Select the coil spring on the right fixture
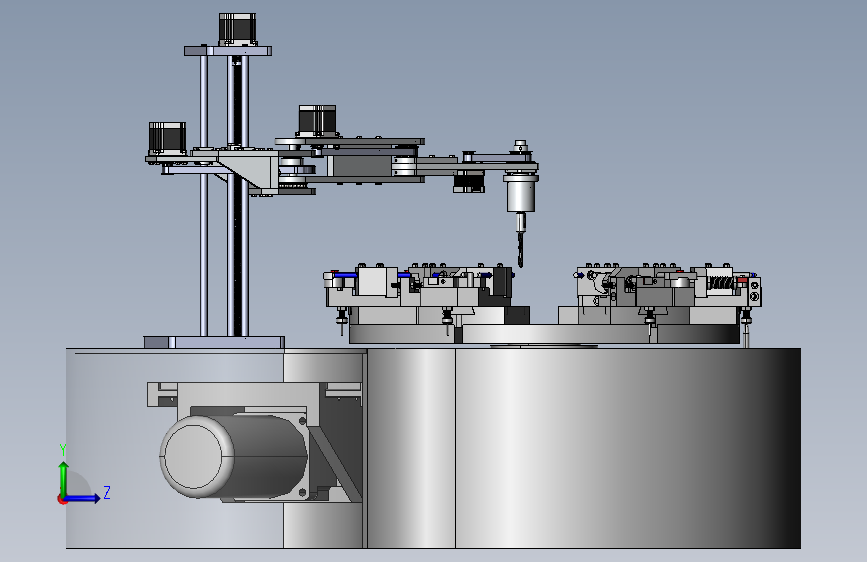Screen dimensions: 867x562 (720, 283)
